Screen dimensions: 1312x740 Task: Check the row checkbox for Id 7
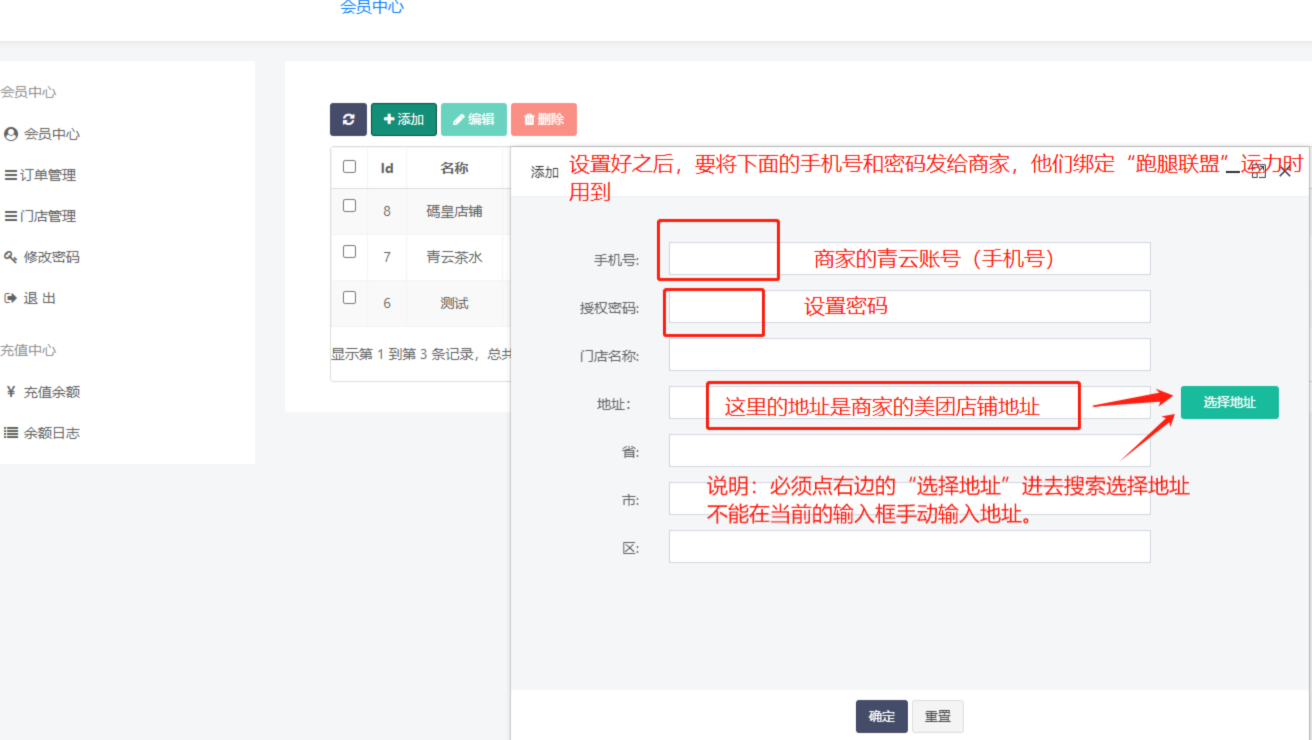point(349,252)
